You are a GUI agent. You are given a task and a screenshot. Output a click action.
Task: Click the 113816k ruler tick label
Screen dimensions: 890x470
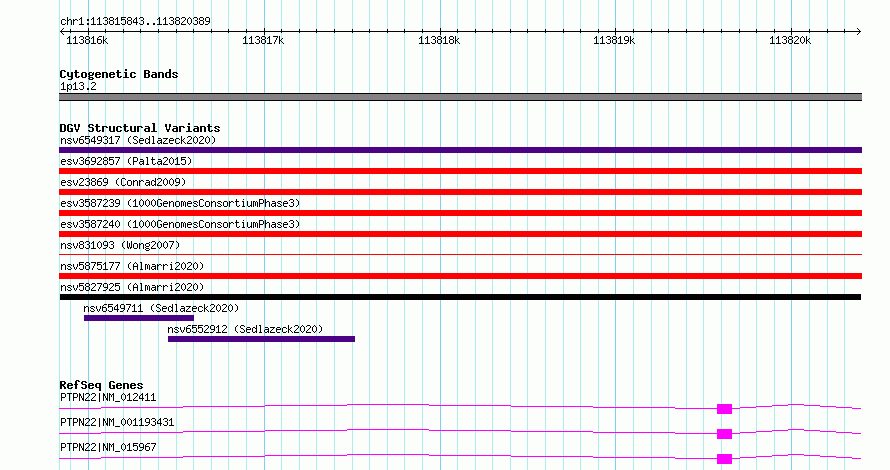pos(87,40)
